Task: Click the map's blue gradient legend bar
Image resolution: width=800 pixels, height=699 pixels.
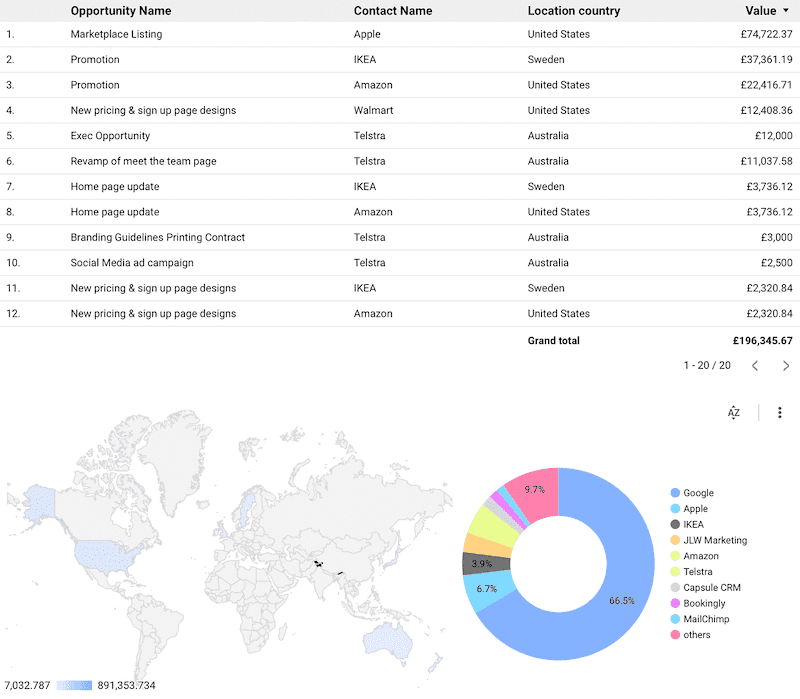Action: pyautogui.click(x=74, y=685)
